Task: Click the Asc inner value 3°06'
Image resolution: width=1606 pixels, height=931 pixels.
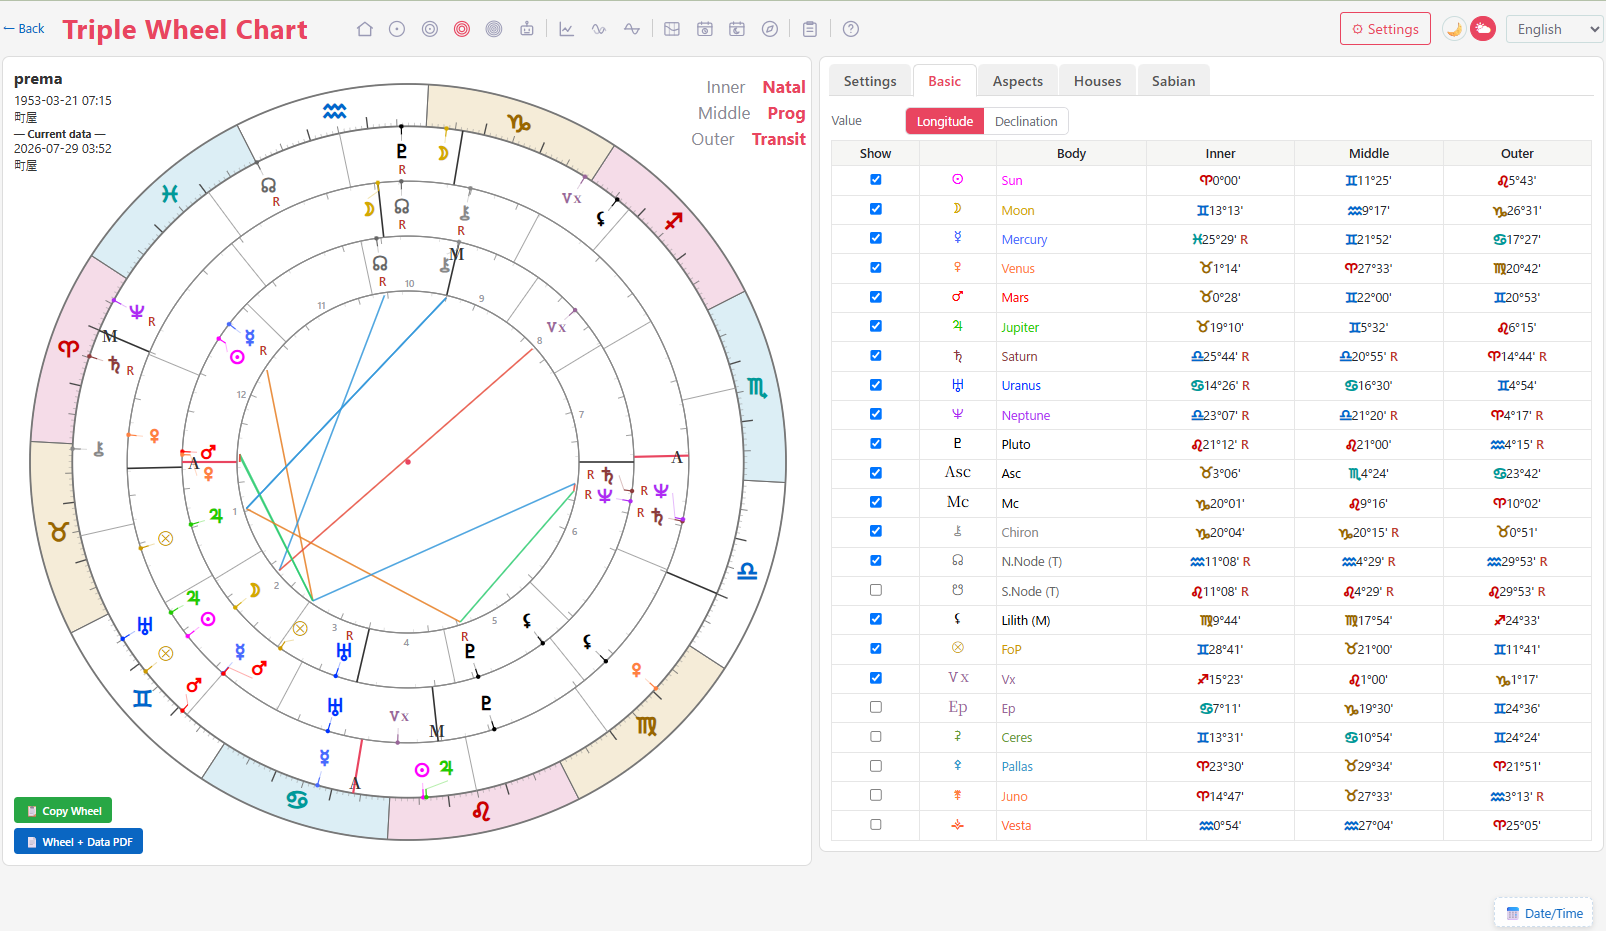Action: [1220, 473]
